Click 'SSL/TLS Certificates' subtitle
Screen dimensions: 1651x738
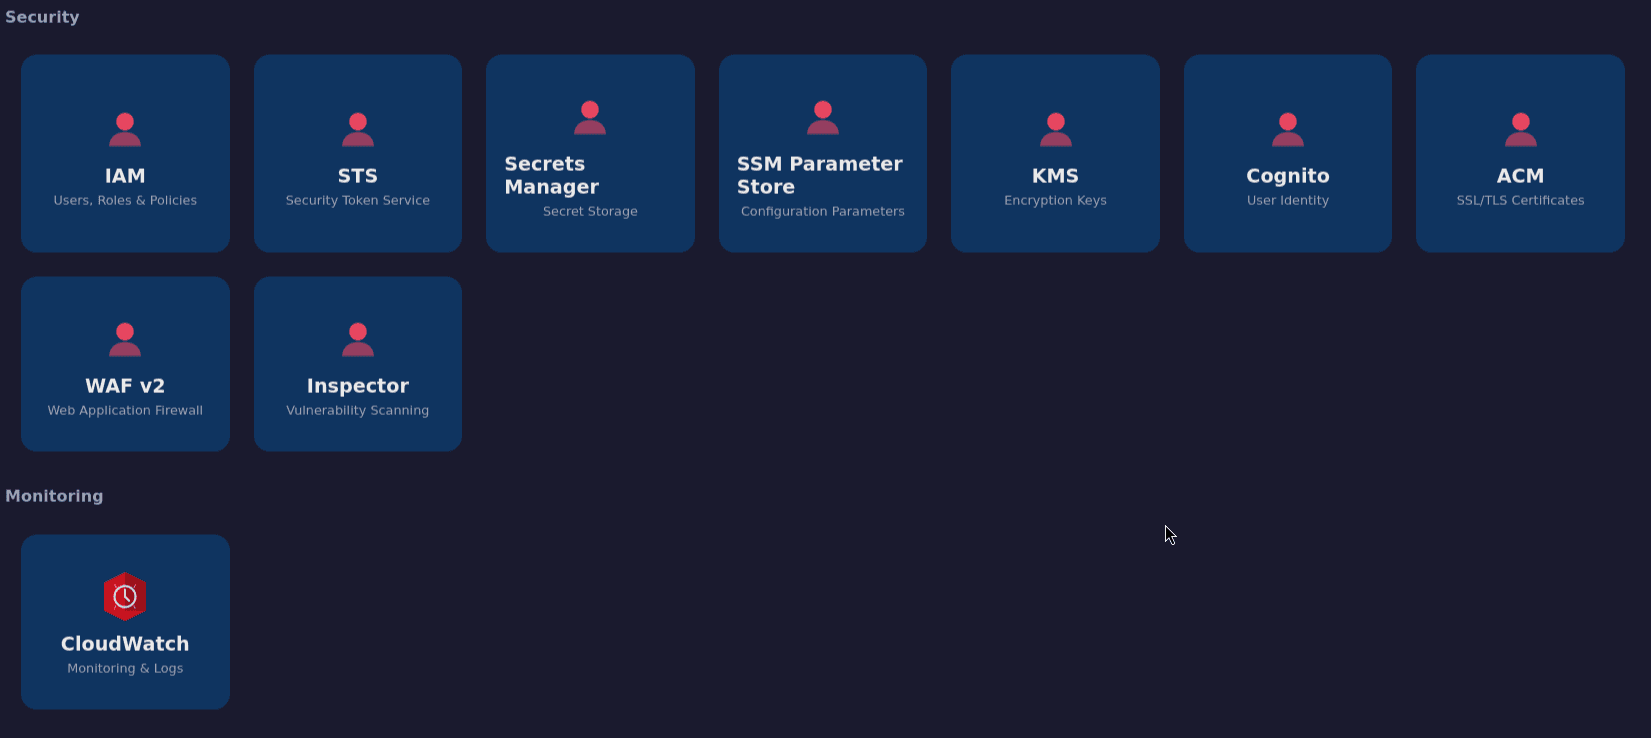tap(1520, 200)
